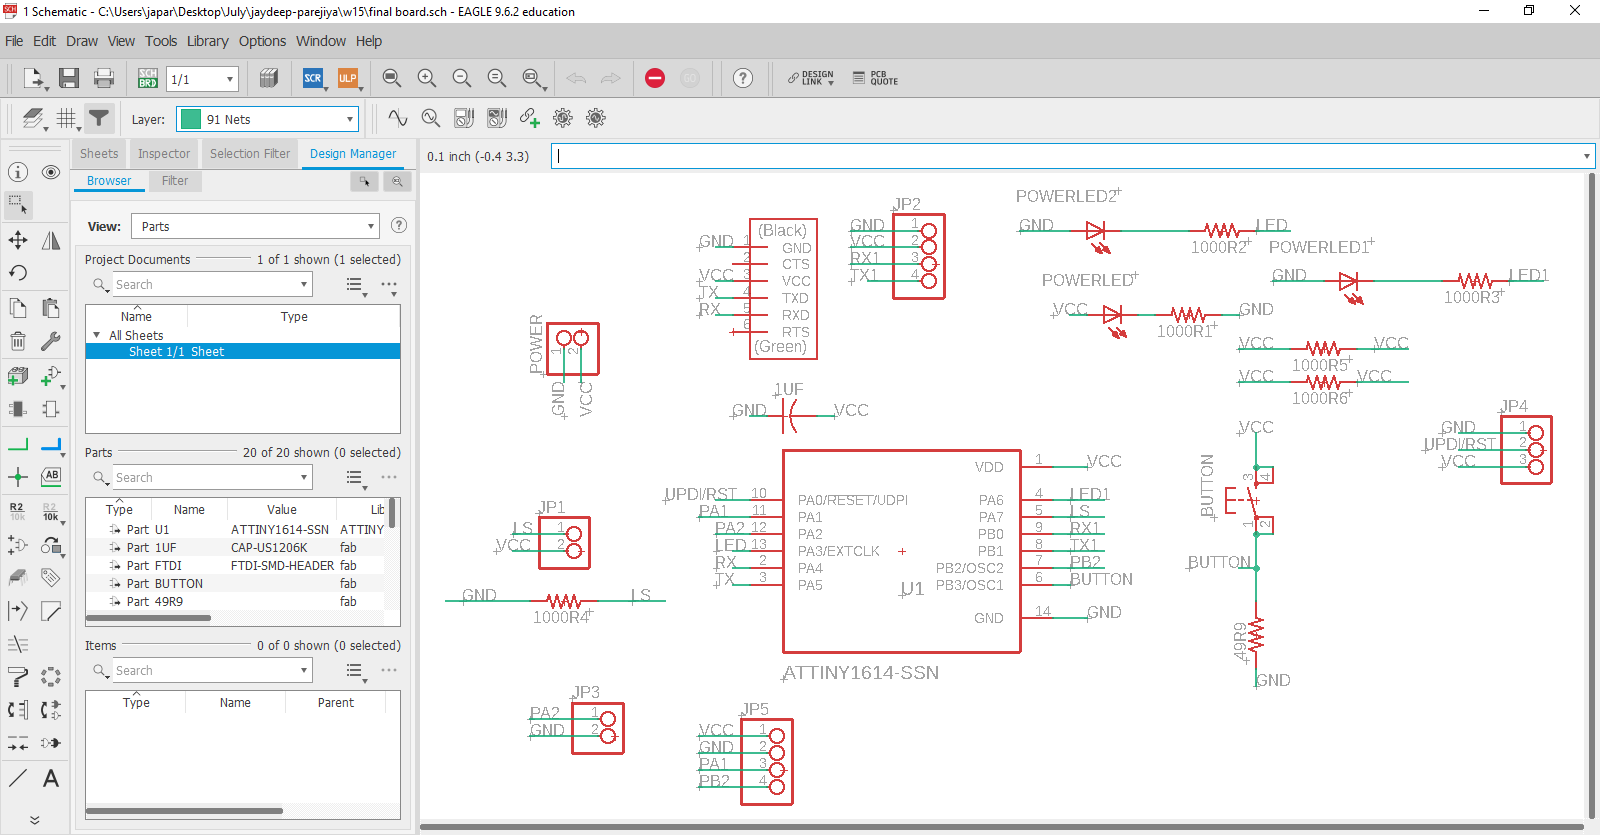The image size is (1600, 835).
Task: Switch to the Inspector tab
Action: click(x=164, y=154)
